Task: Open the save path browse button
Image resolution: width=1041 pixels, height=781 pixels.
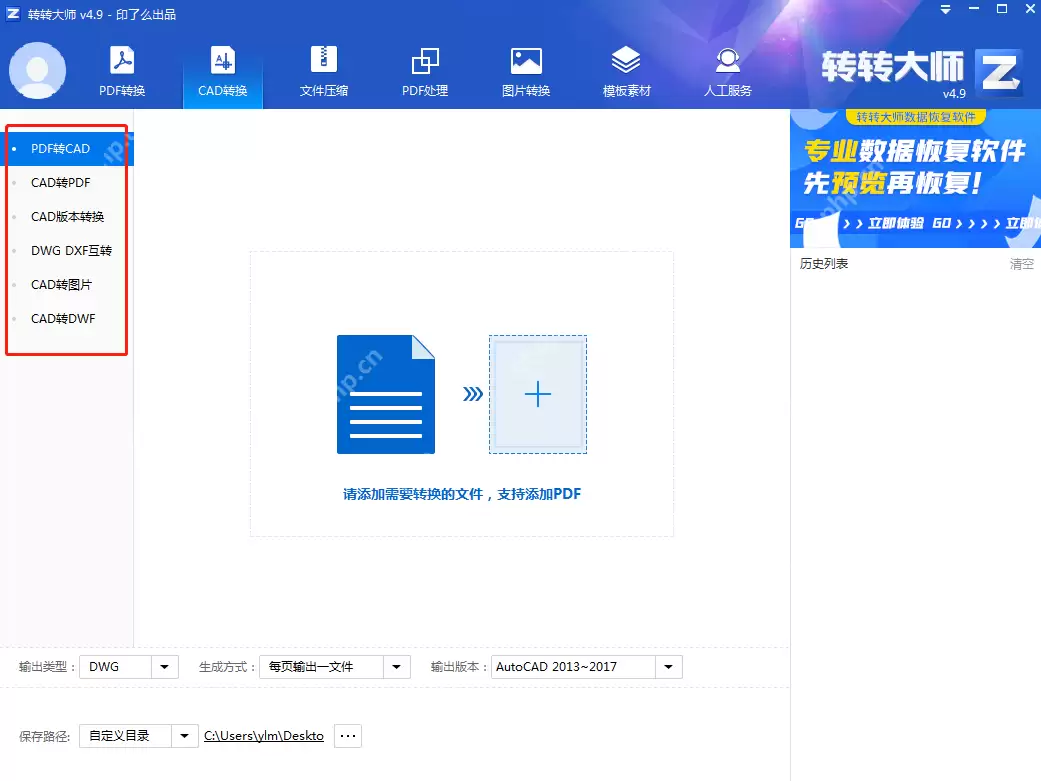Action: click(347, 735)
